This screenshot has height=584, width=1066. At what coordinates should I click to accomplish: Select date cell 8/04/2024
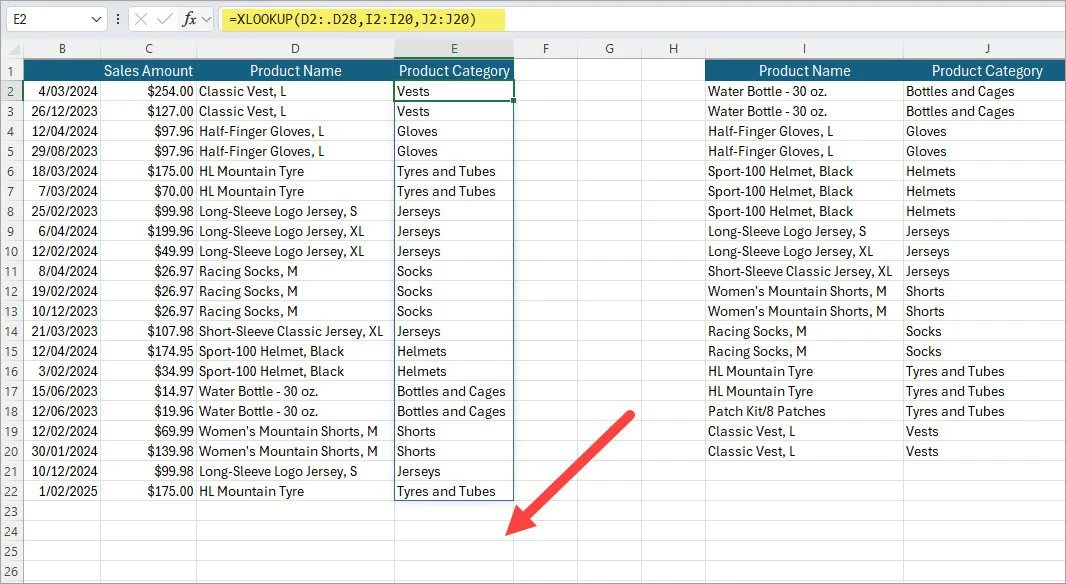[62, 271]
